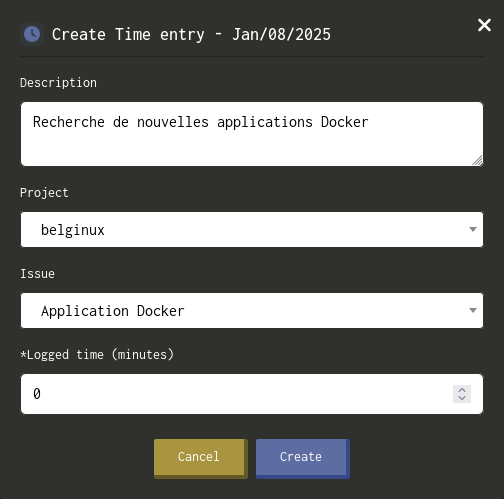Click the arrow icon of the Issue selector
This screenshot has width=504, height=499.
point(473,310)
